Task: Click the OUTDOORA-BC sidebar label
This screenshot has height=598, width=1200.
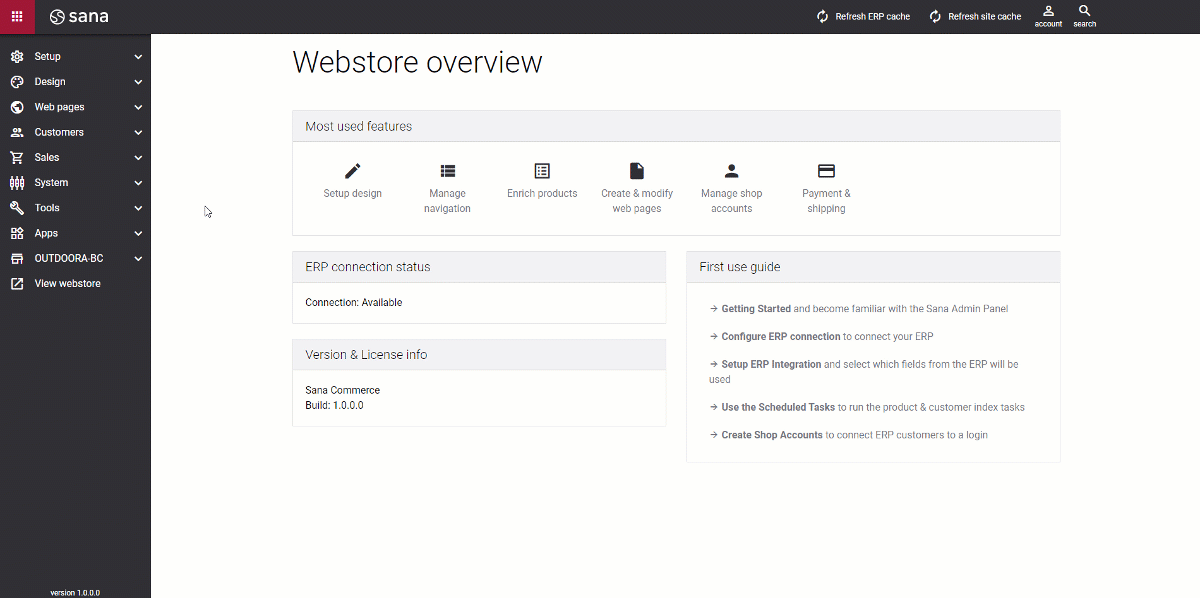Action: coord(69,258)
